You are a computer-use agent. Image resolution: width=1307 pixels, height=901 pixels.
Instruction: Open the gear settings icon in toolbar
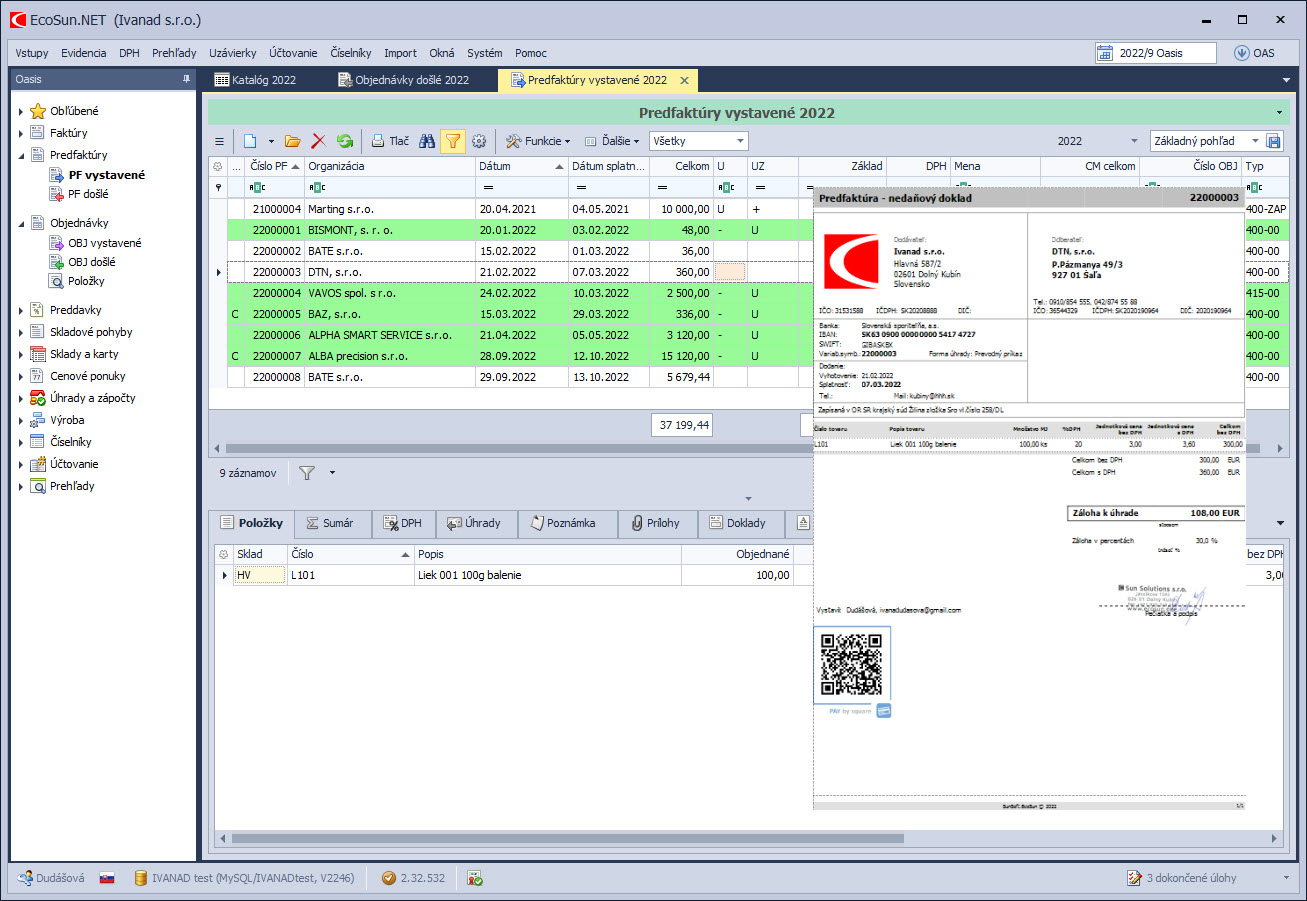tap(479, 142)
